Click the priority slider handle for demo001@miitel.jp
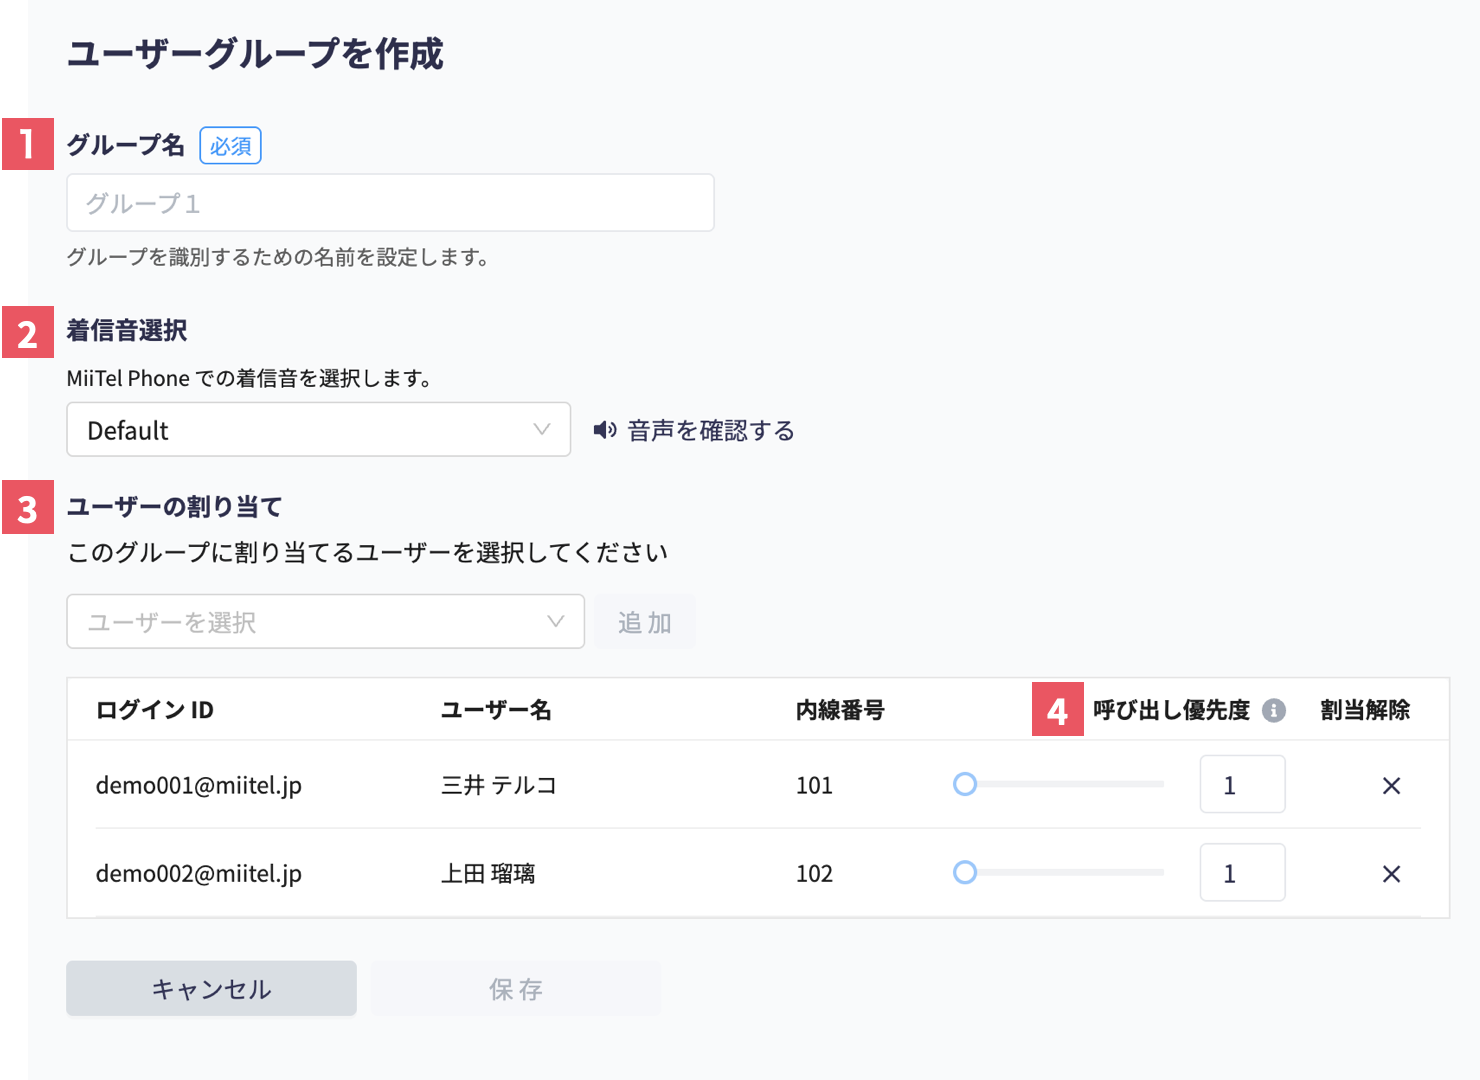 pos(965,784)
